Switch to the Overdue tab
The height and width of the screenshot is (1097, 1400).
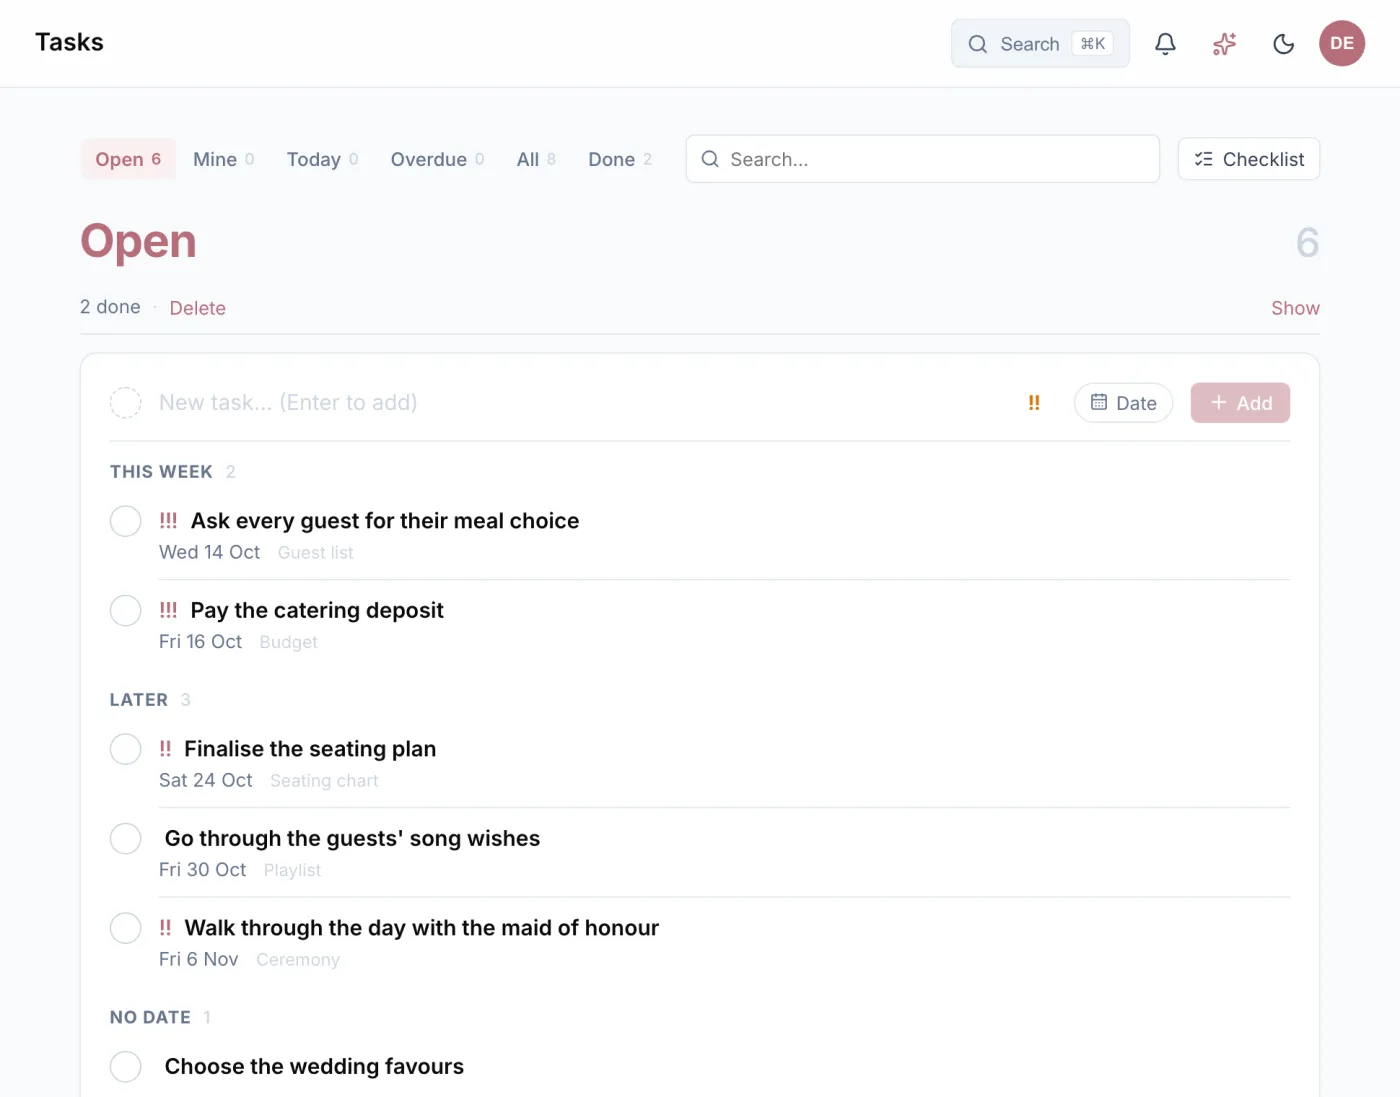437,159
